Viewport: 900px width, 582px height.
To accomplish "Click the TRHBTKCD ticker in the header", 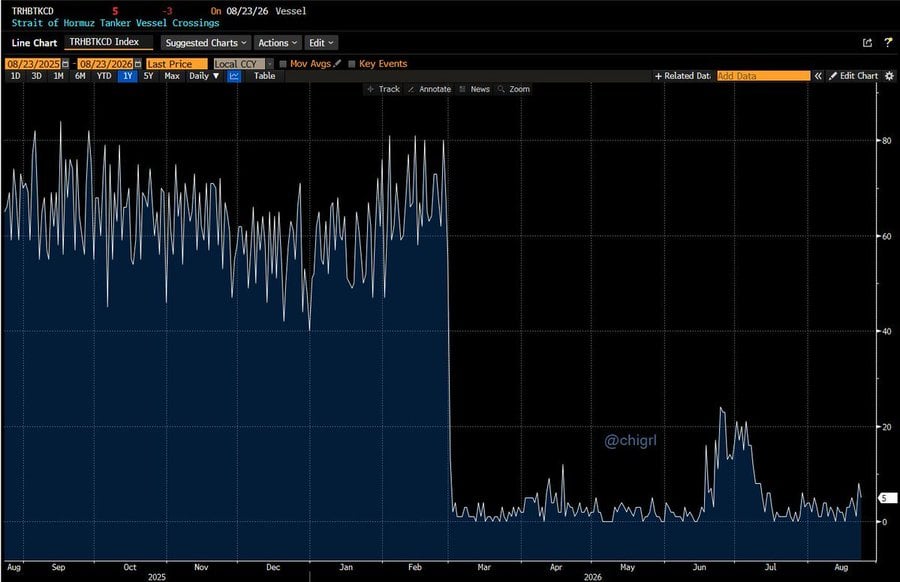I will pyautogui.click(x=33, y=11).
